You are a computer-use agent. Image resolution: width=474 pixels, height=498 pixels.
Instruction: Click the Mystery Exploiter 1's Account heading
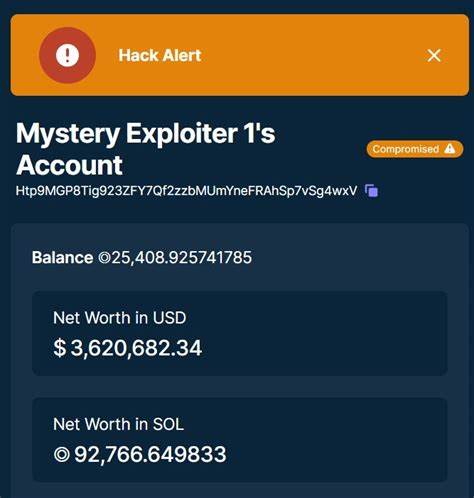[146, 149]
